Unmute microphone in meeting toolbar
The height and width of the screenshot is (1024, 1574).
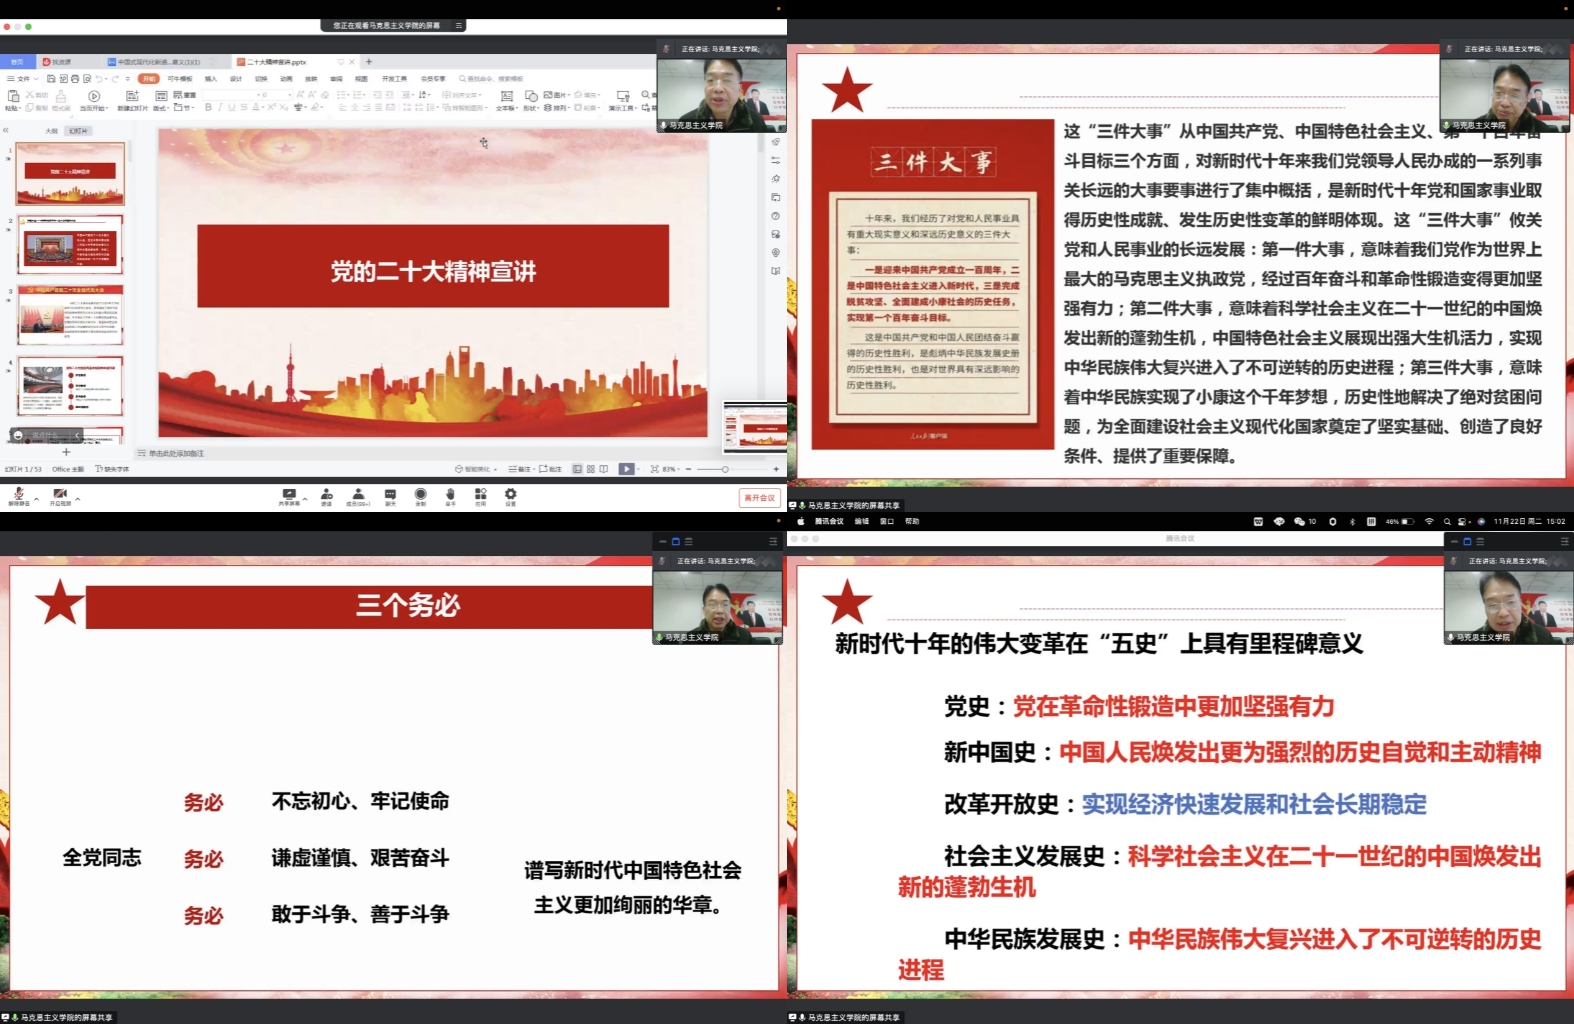[18, 495]
